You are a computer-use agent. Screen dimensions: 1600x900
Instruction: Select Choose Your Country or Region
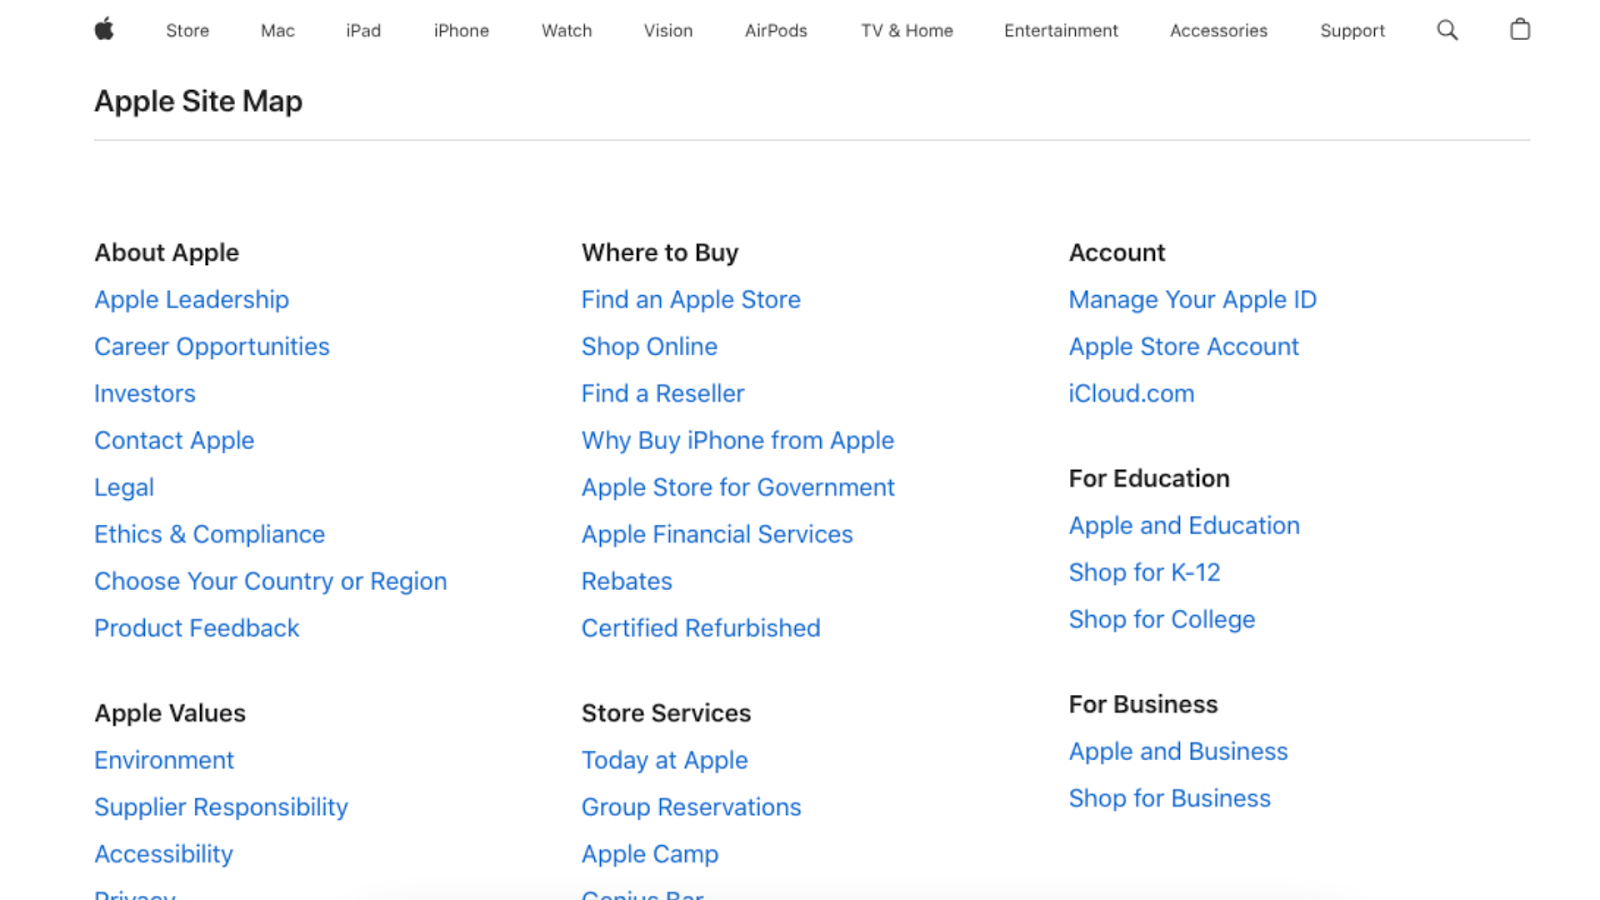click(x=271, y=582)
